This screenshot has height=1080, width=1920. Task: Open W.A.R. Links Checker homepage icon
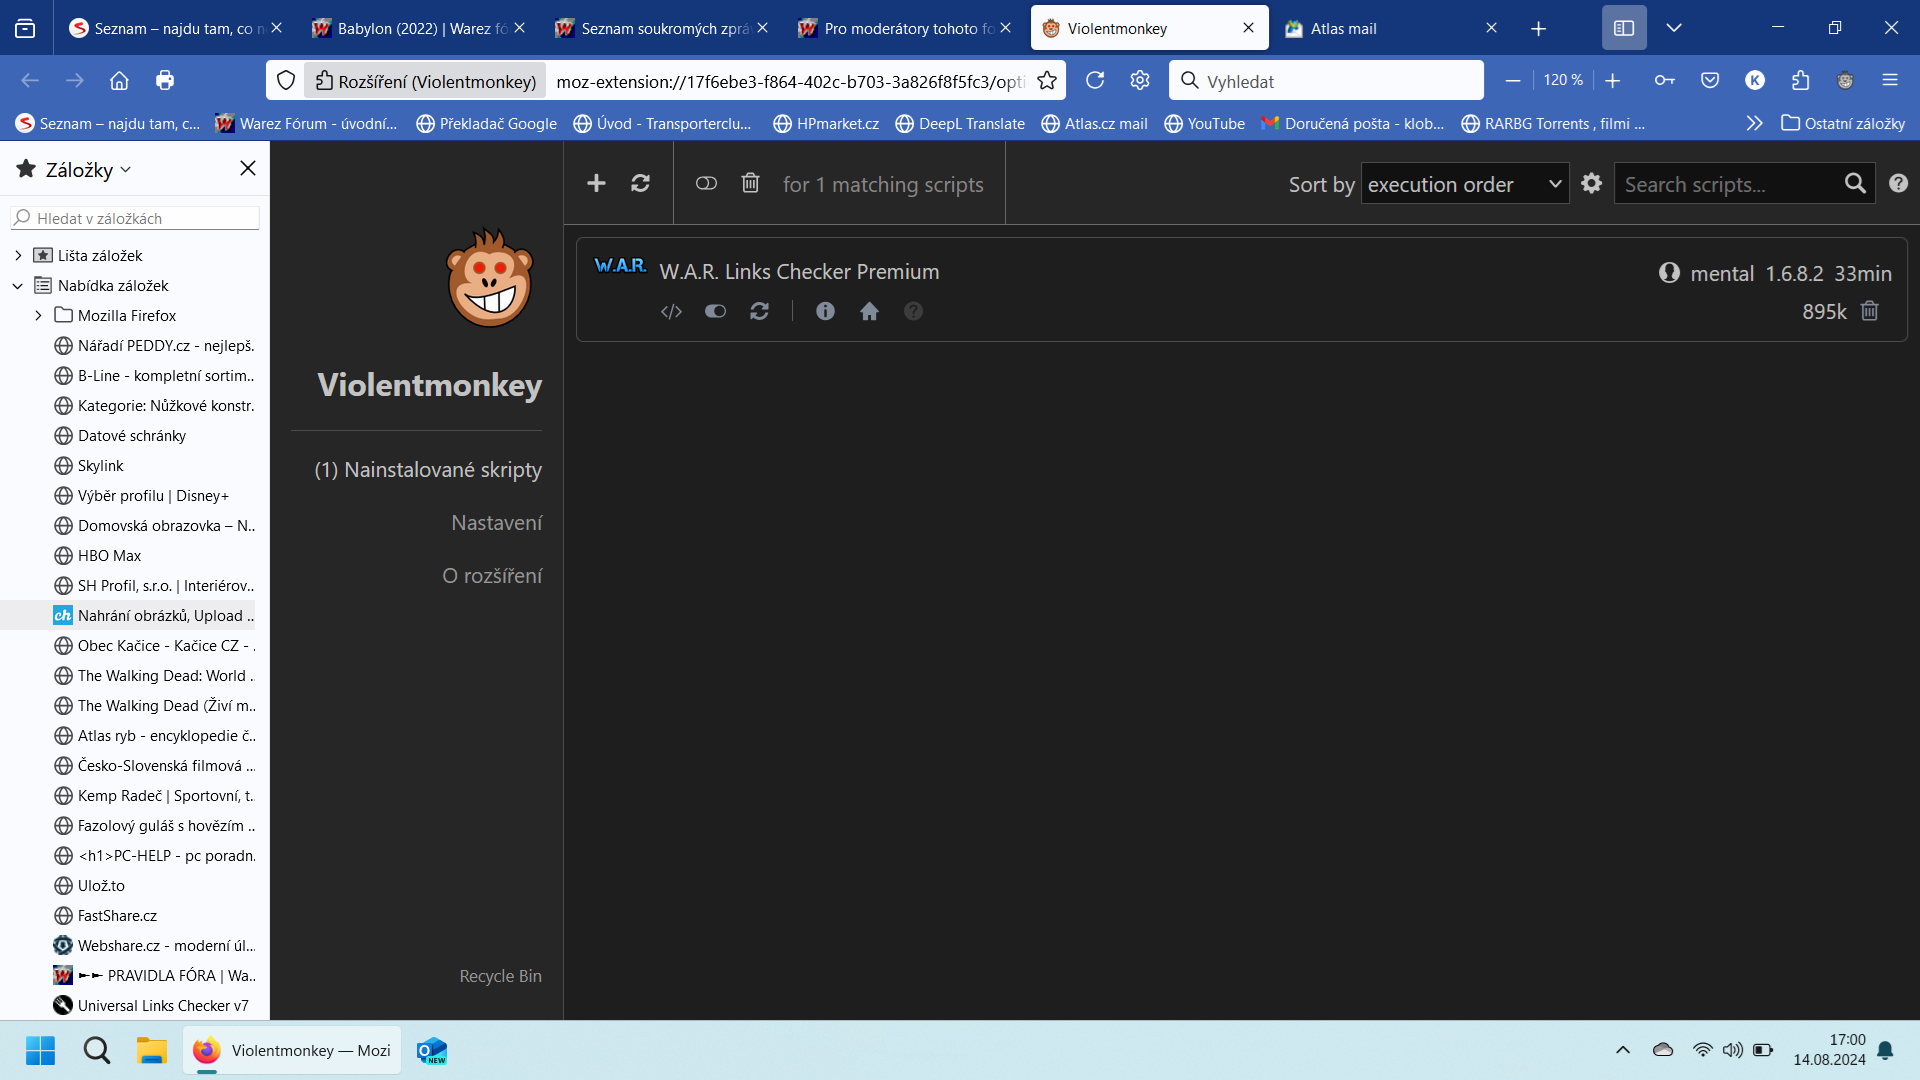coord(869,311)
